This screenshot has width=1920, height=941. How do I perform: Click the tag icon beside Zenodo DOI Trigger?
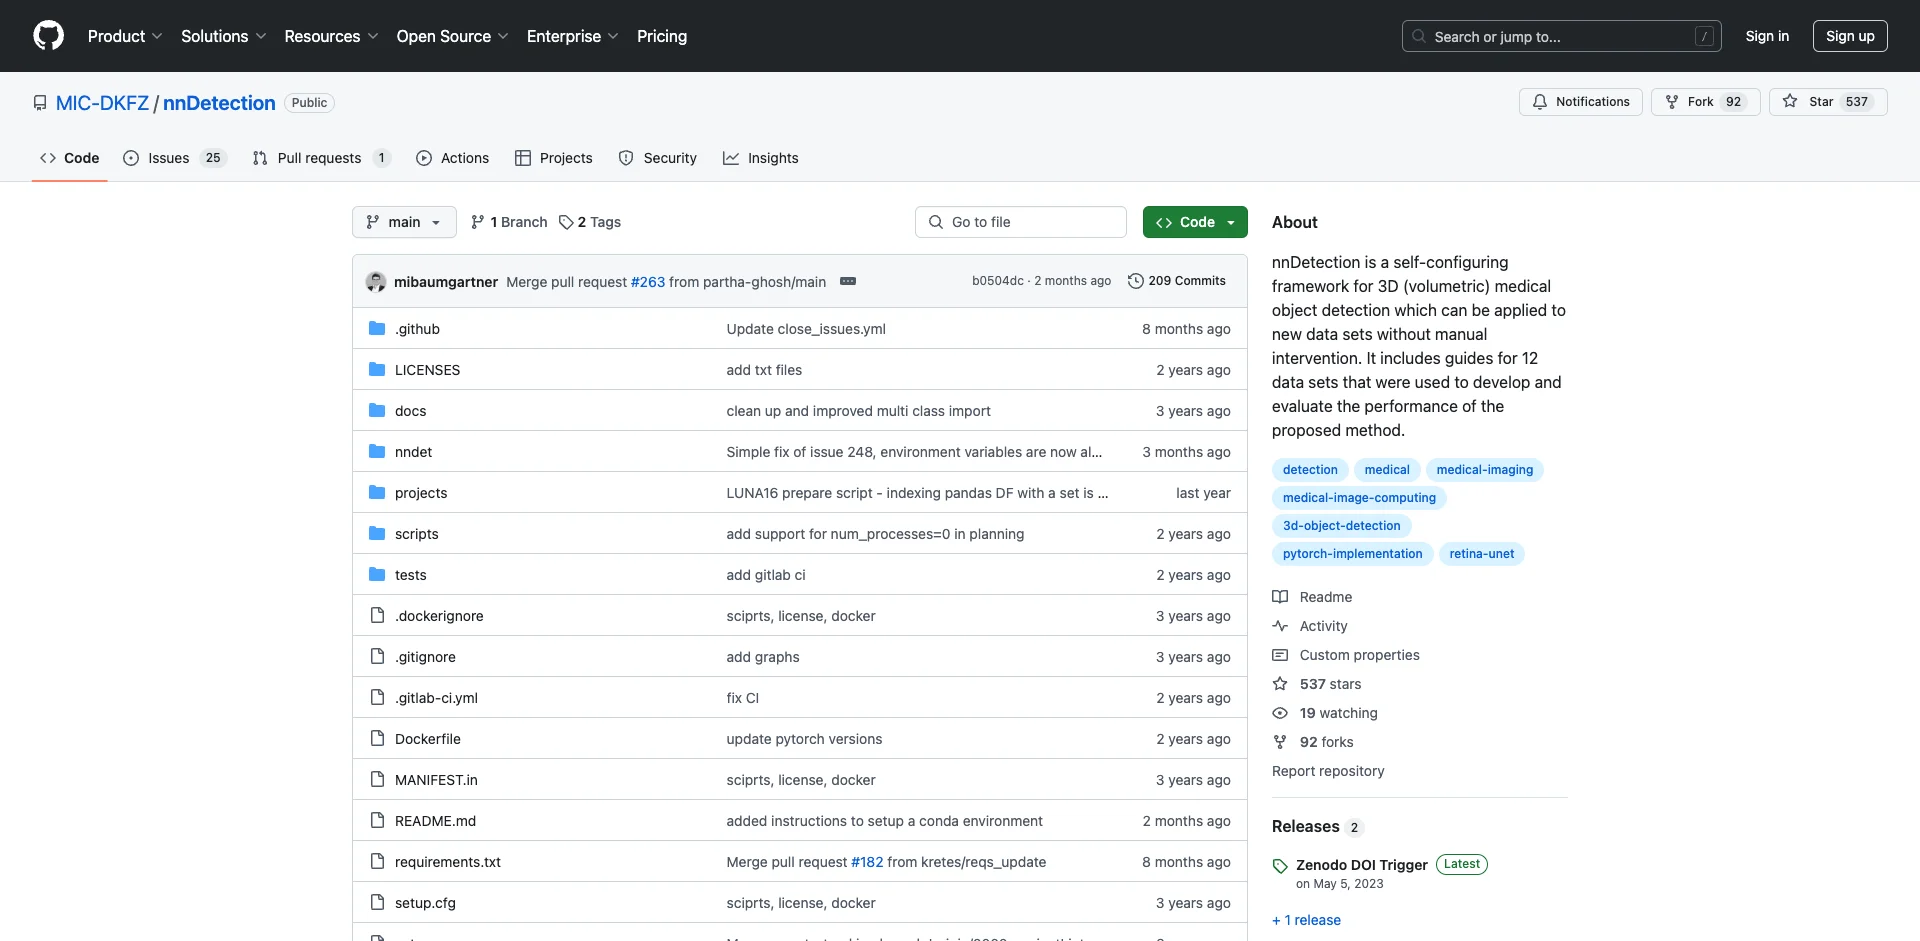[x=1280, y=866]
